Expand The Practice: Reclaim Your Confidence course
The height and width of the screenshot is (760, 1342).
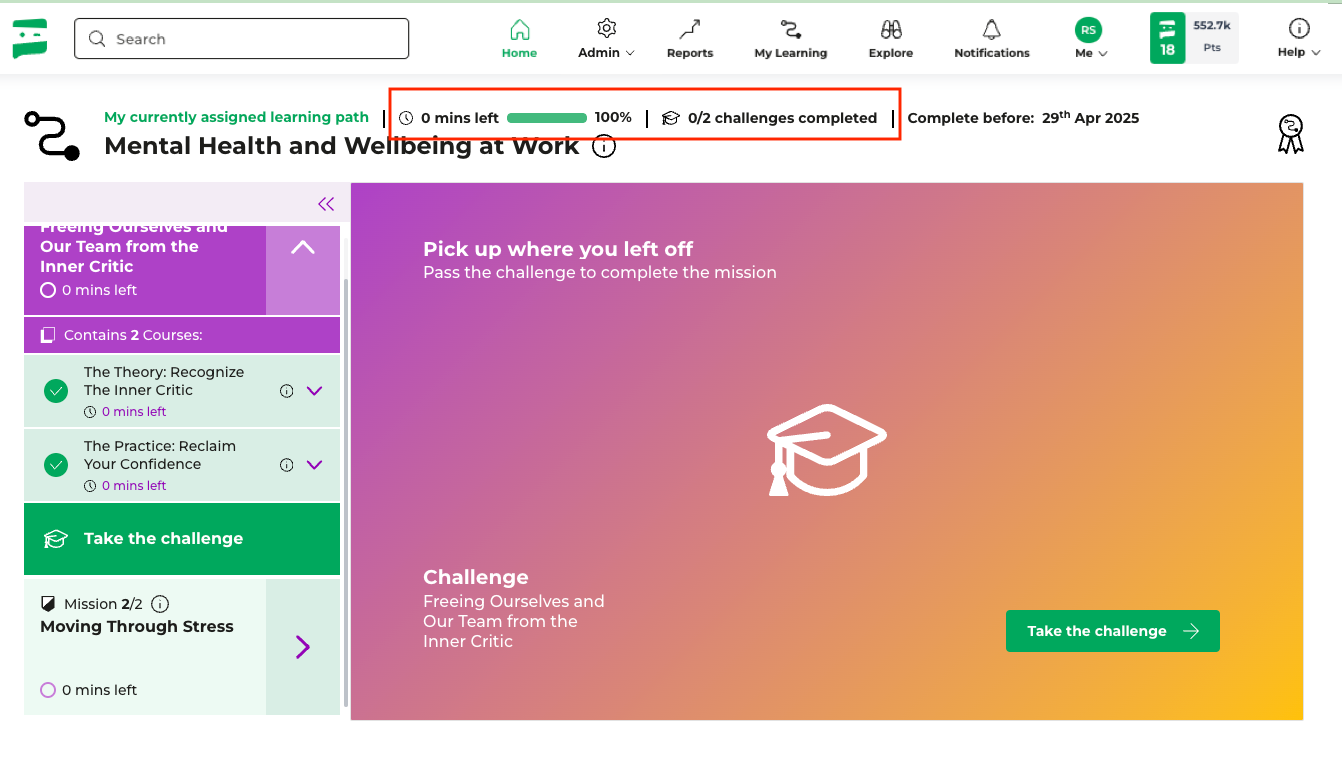click(315, 465)
